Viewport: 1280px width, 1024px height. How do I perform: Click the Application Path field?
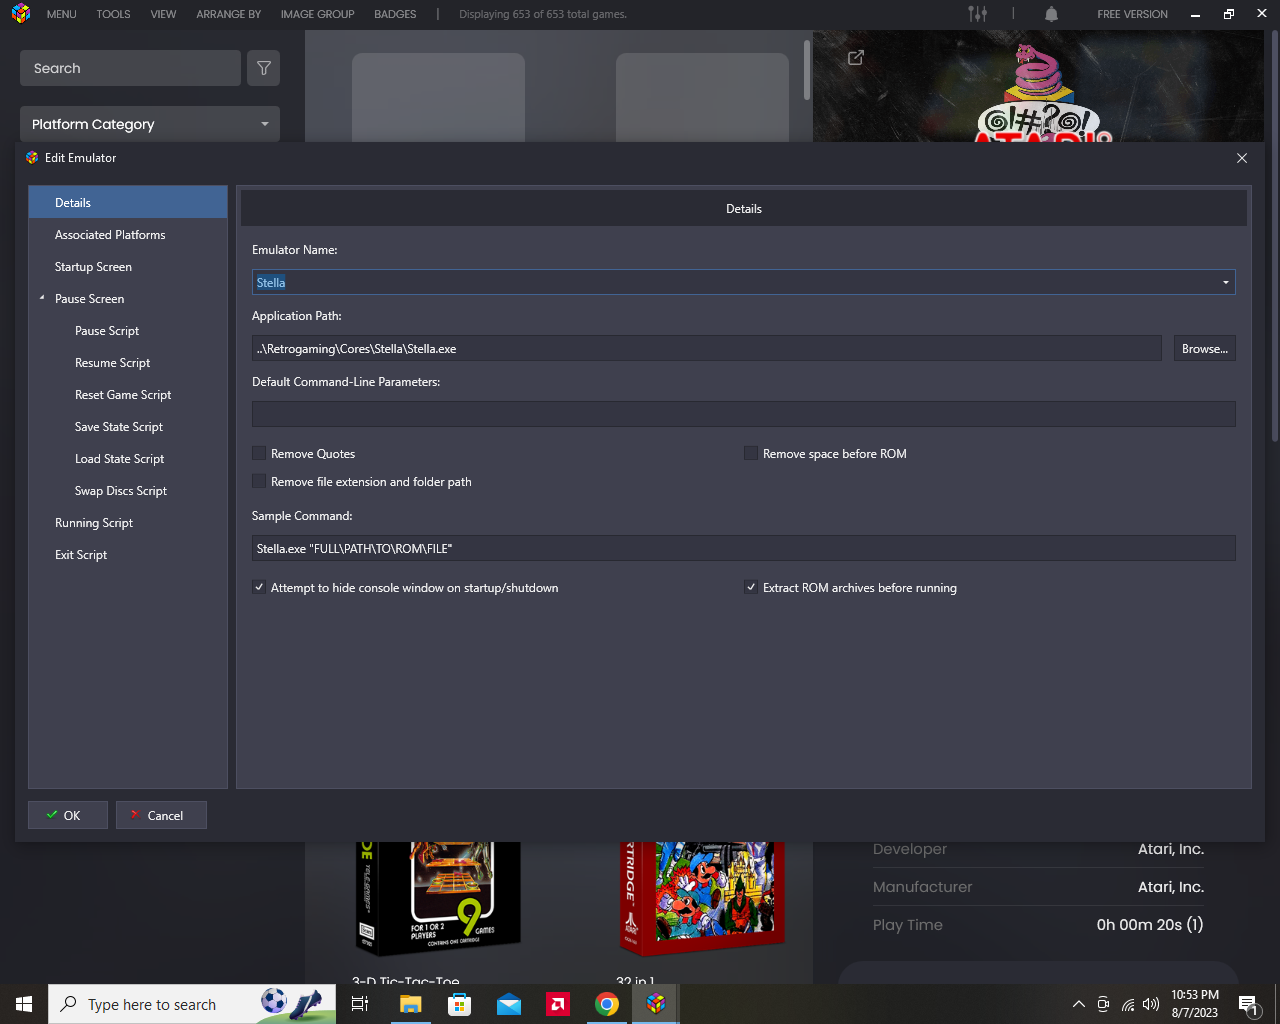707,348
